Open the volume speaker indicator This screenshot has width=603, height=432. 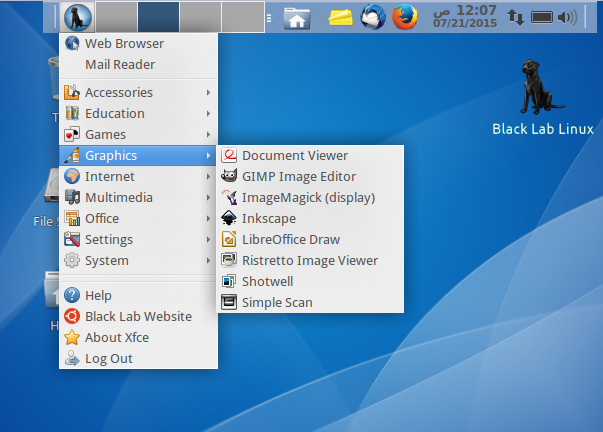(567, 17)
